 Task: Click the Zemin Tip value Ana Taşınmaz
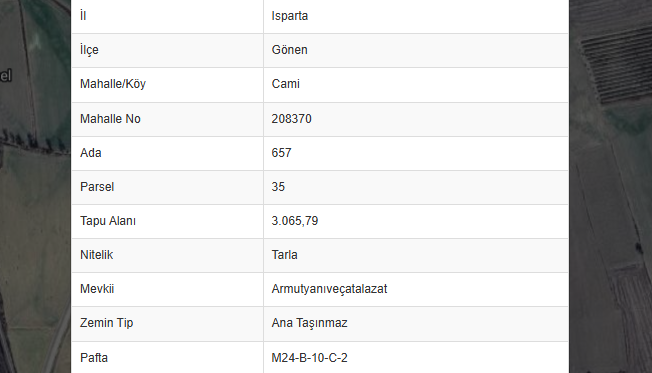[x=309, y=323]
